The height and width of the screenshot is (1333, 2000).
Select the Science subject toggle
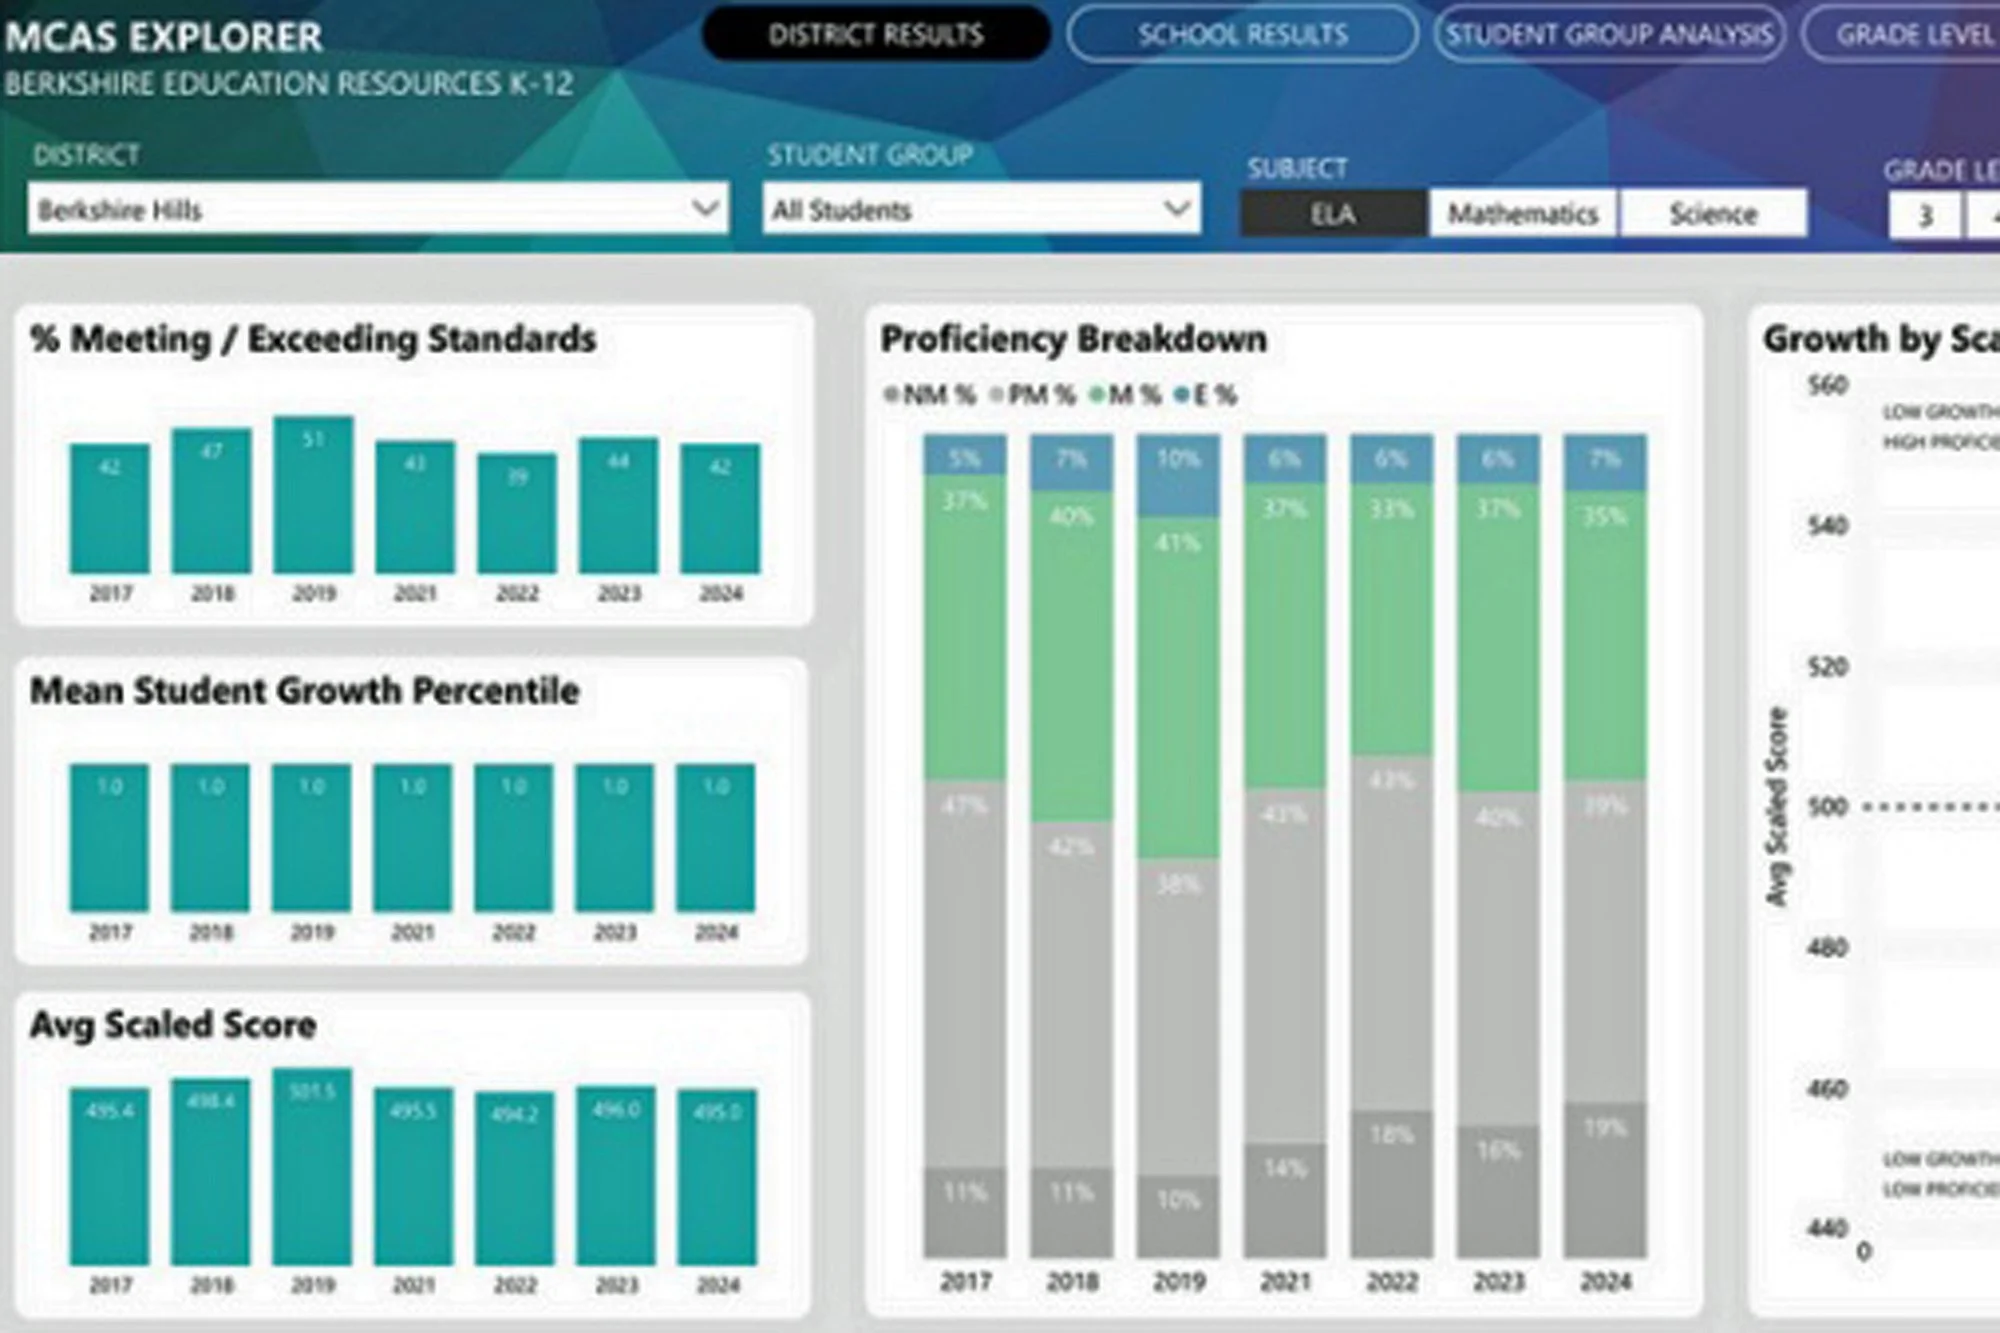1712,214
